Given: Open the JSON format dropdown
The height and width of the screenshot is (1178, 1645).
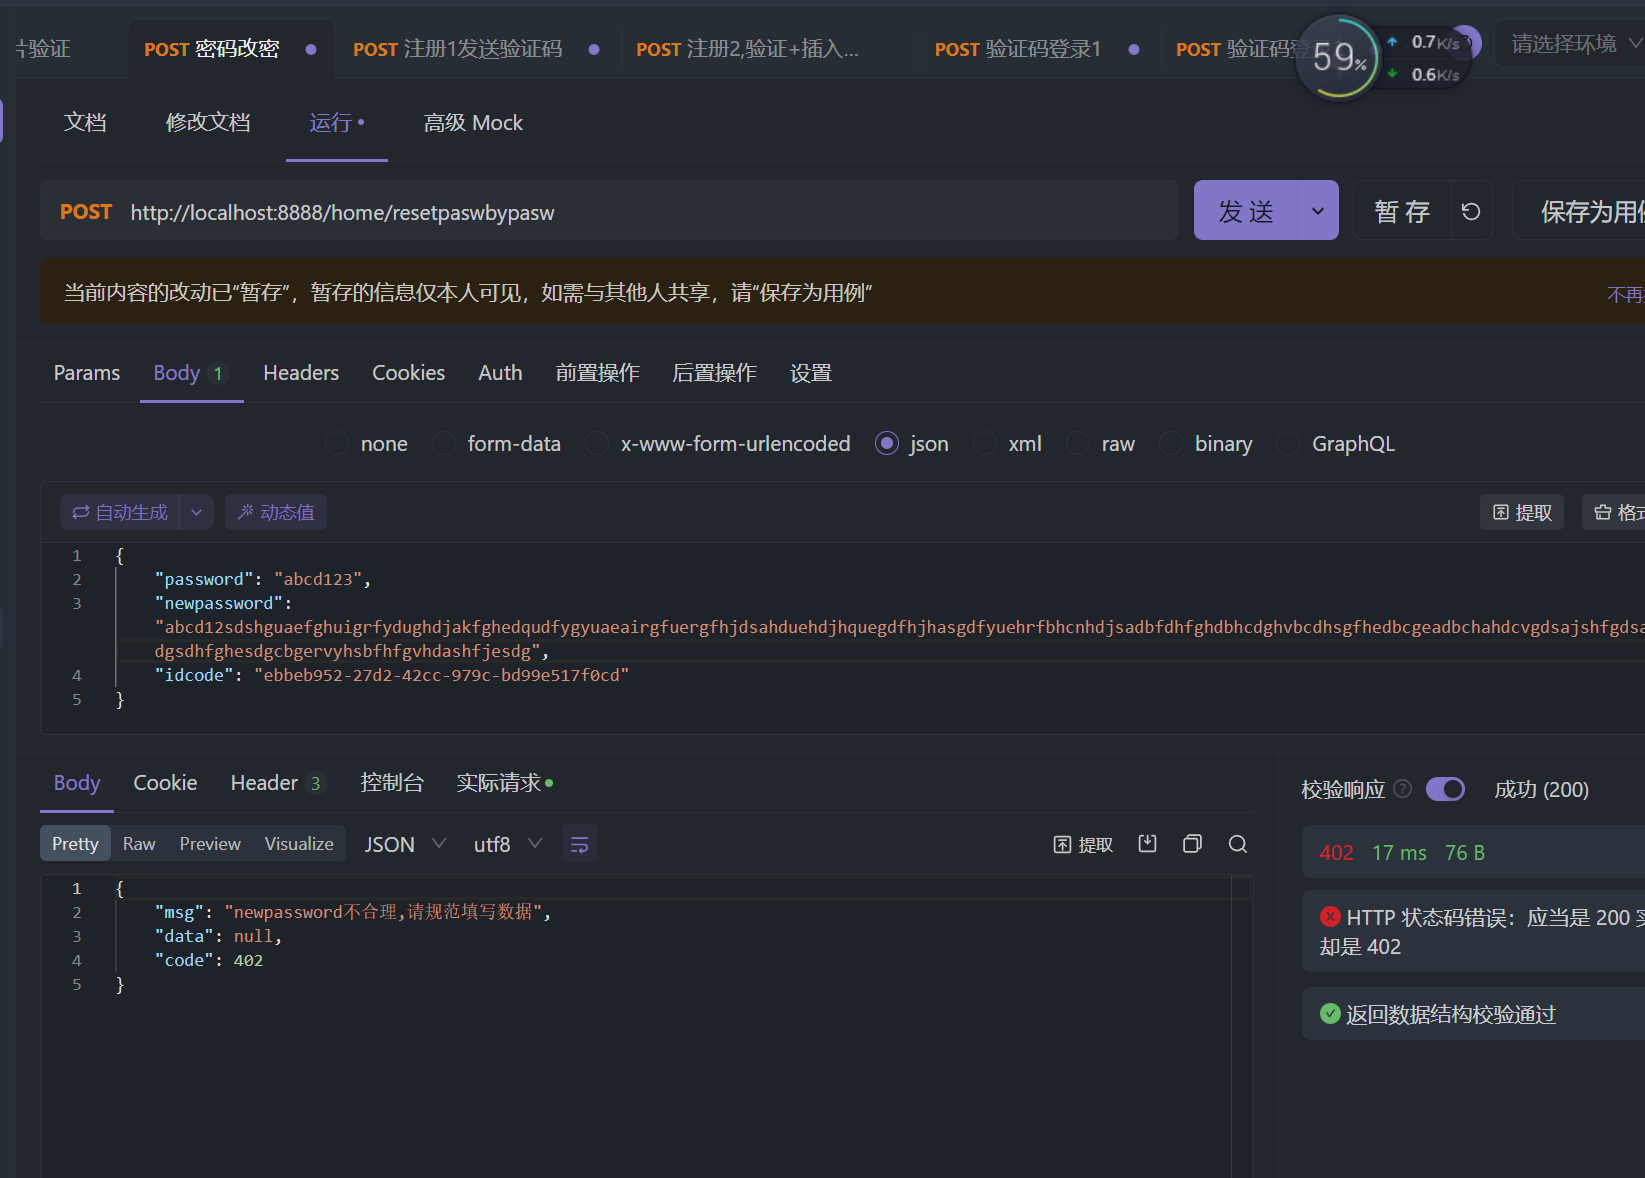Looking at the screenshot, I should click(x=405, y=845).
